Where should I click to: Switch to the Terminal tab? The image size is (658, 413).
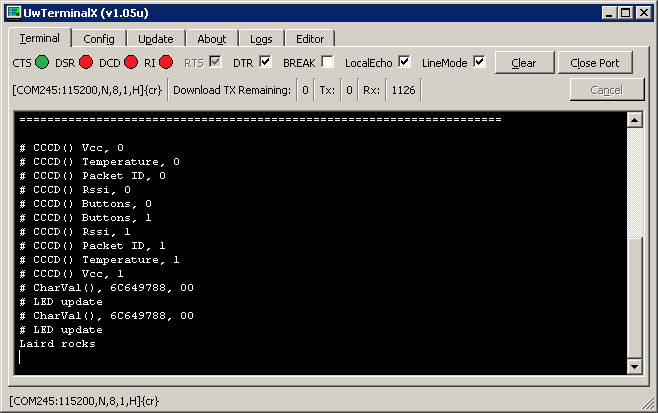pyautogui.click(x=40, y=38)
